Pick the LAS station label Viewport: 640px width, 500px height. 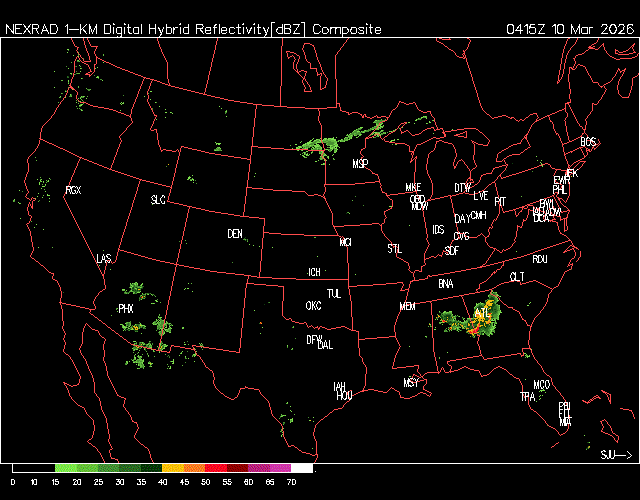tap(104, 259)
